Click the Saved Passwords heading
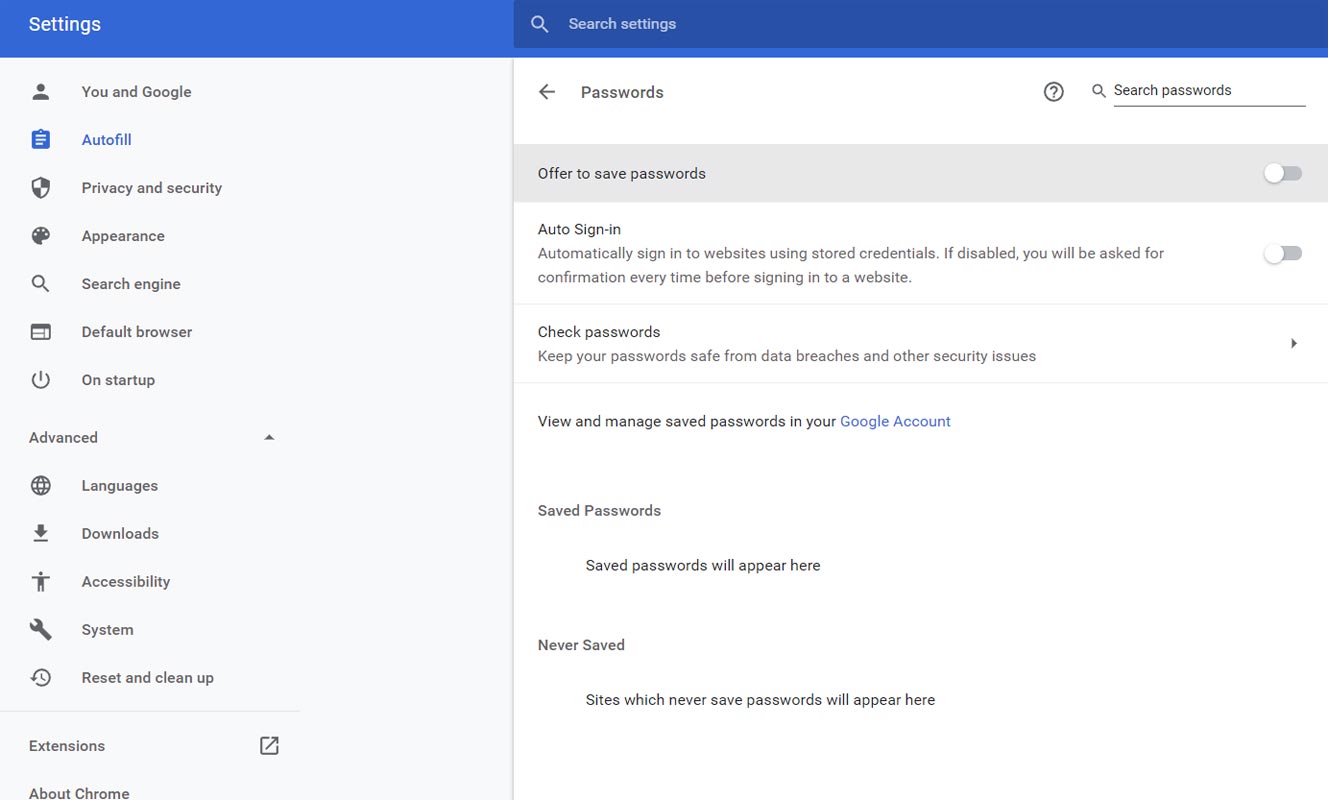 [599, 511]
